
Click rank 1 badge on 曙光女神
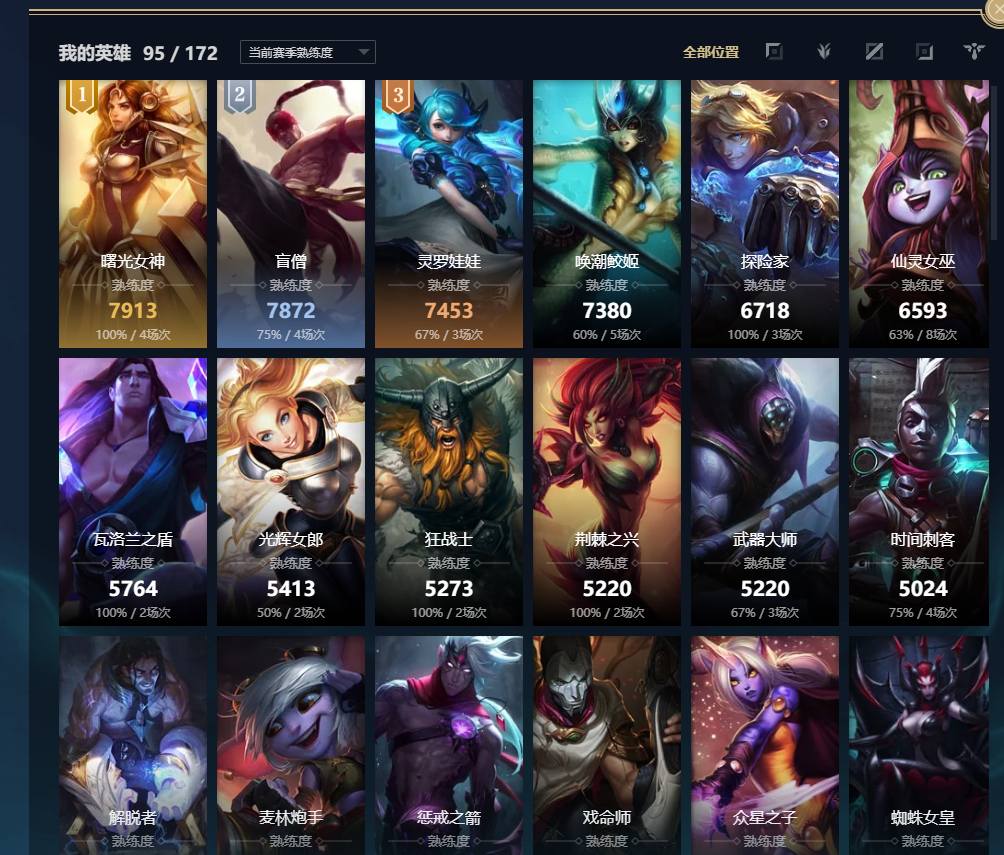click(x=81, y=96)
